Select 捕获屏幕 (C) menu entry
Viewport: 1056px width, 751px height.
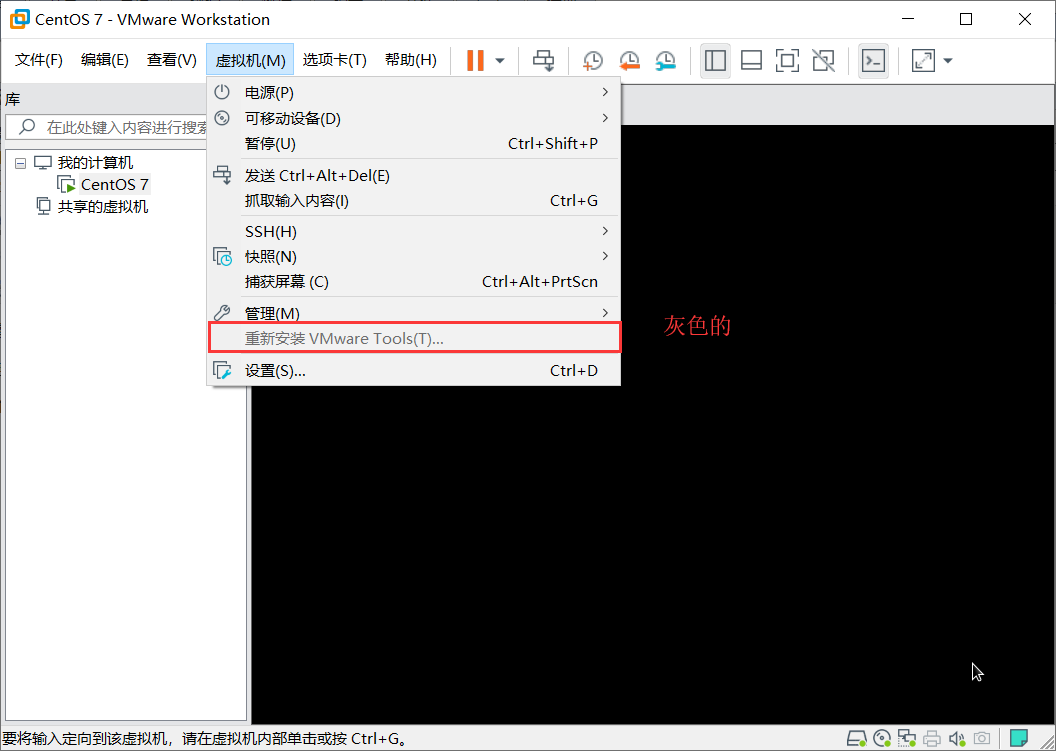tap(414, 282)
